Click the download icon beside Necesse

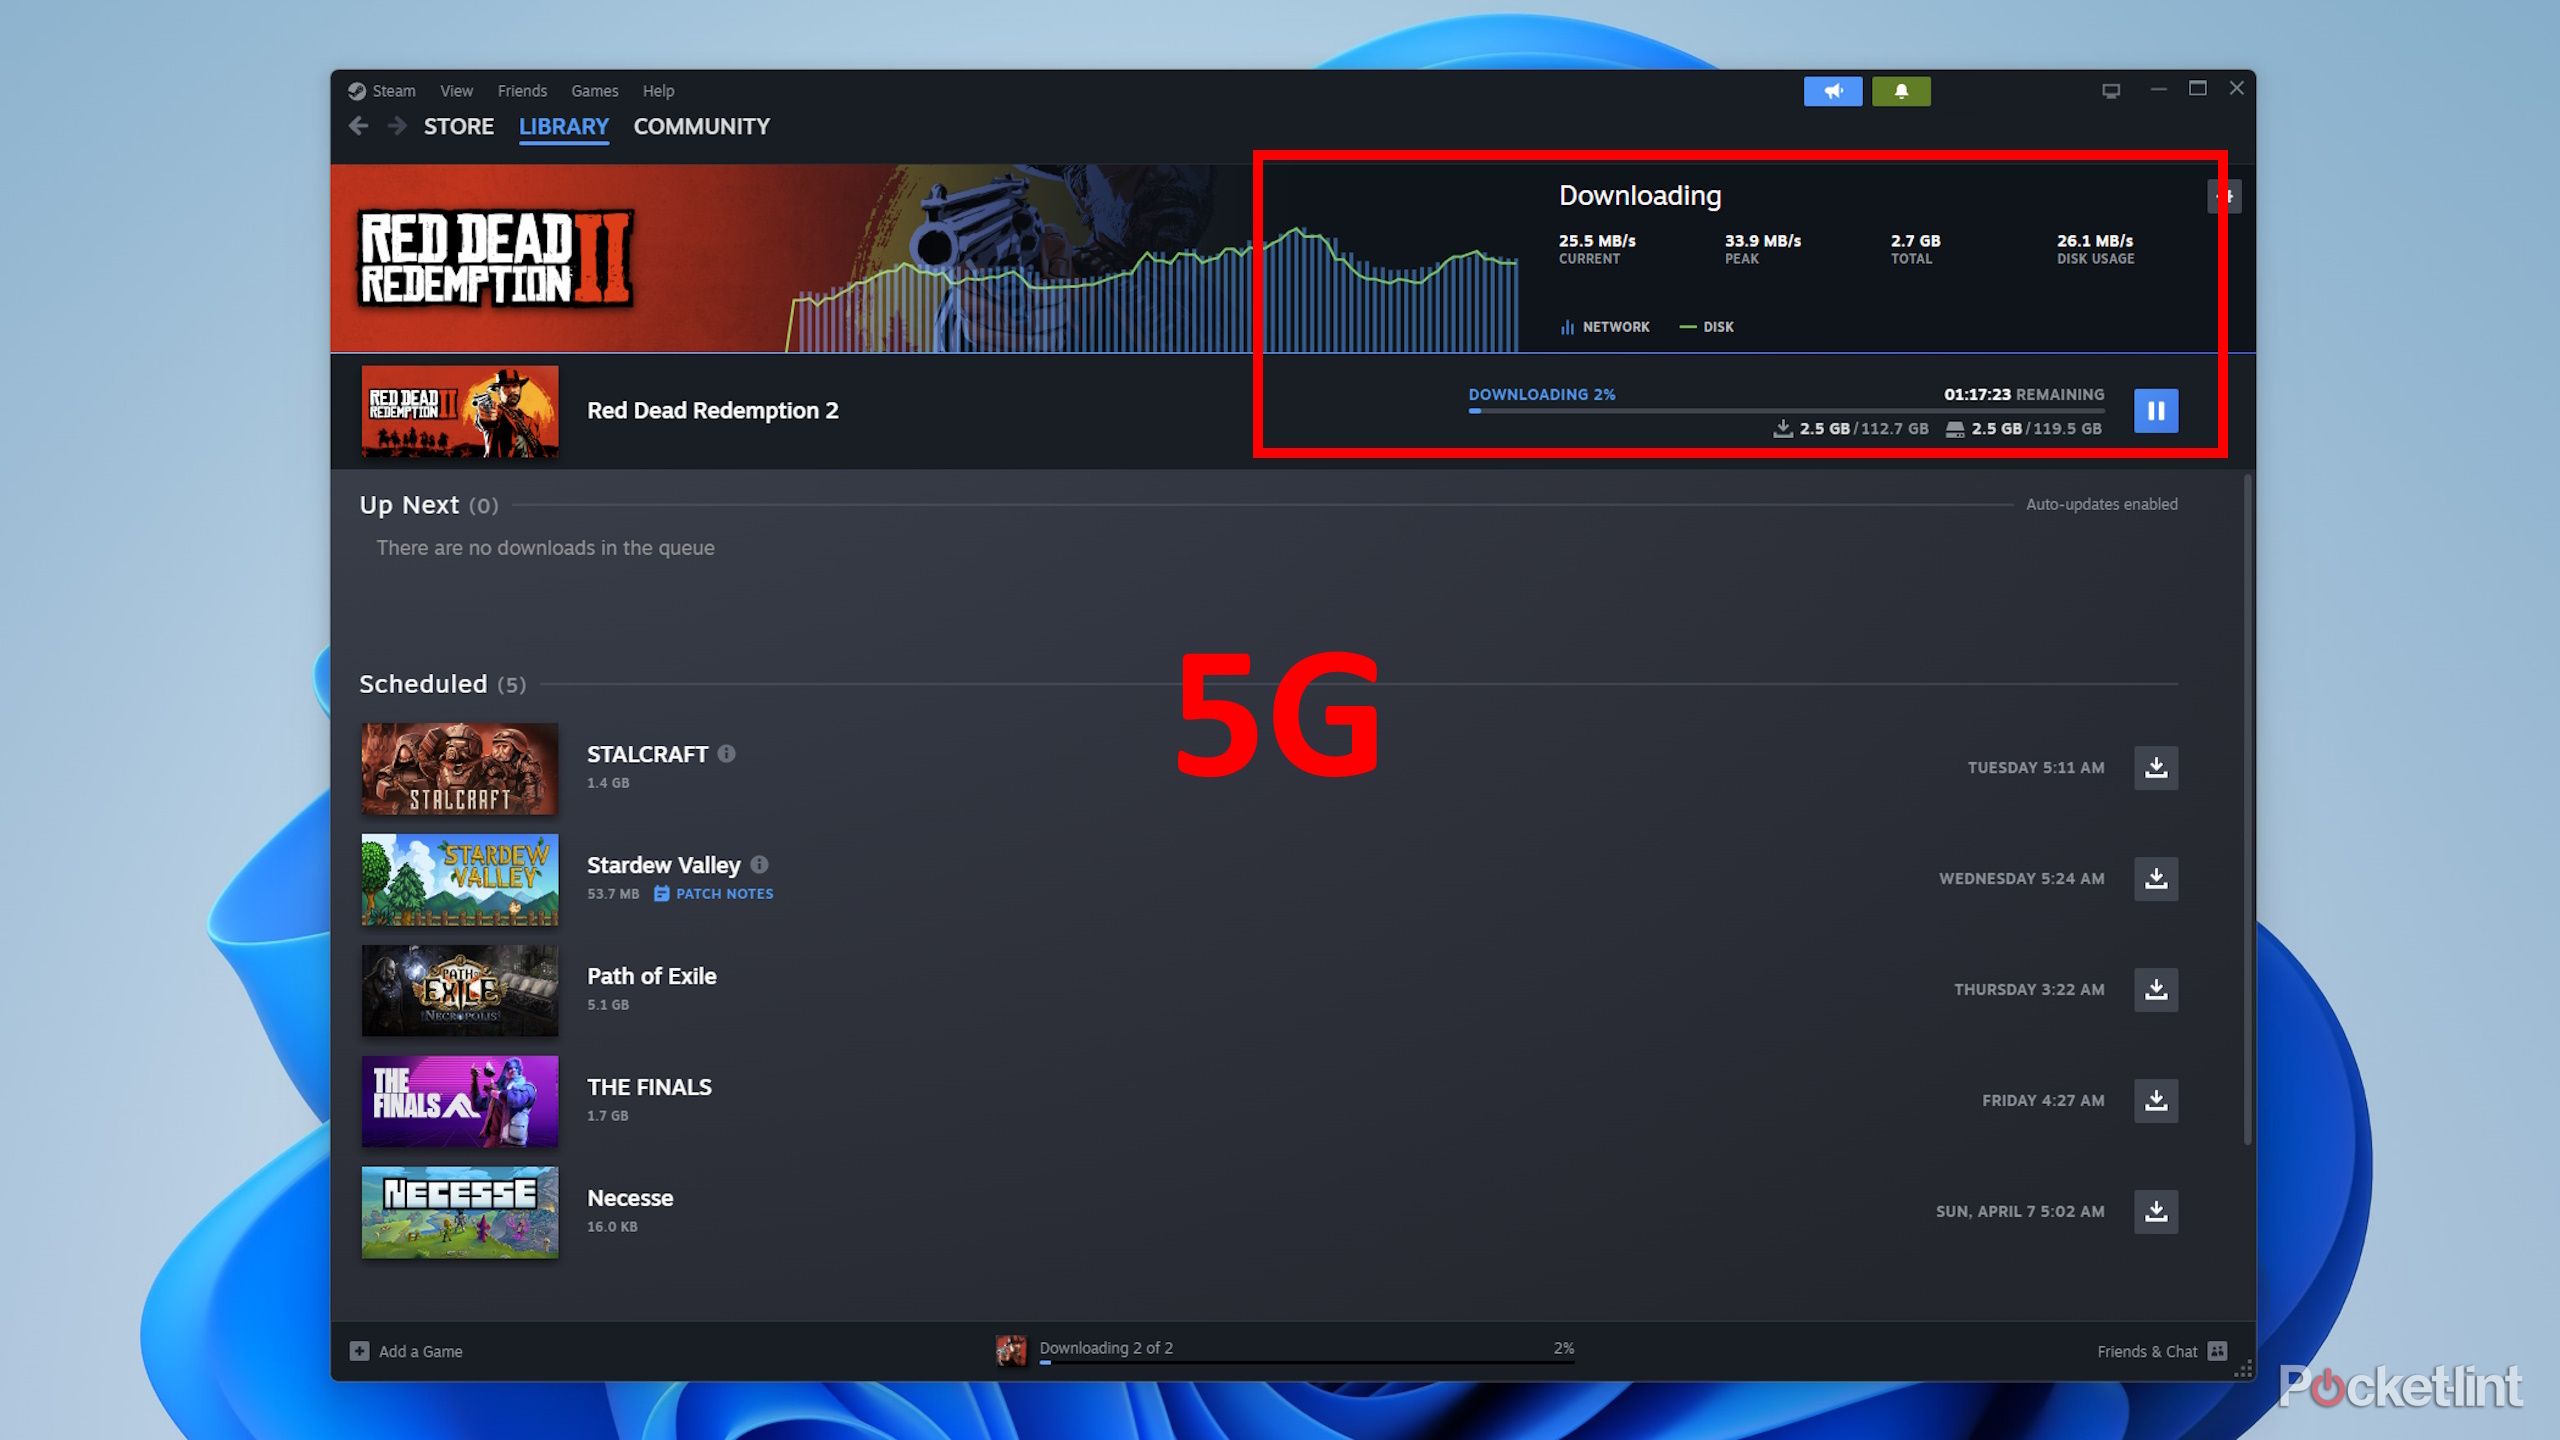[2156, 1211]
